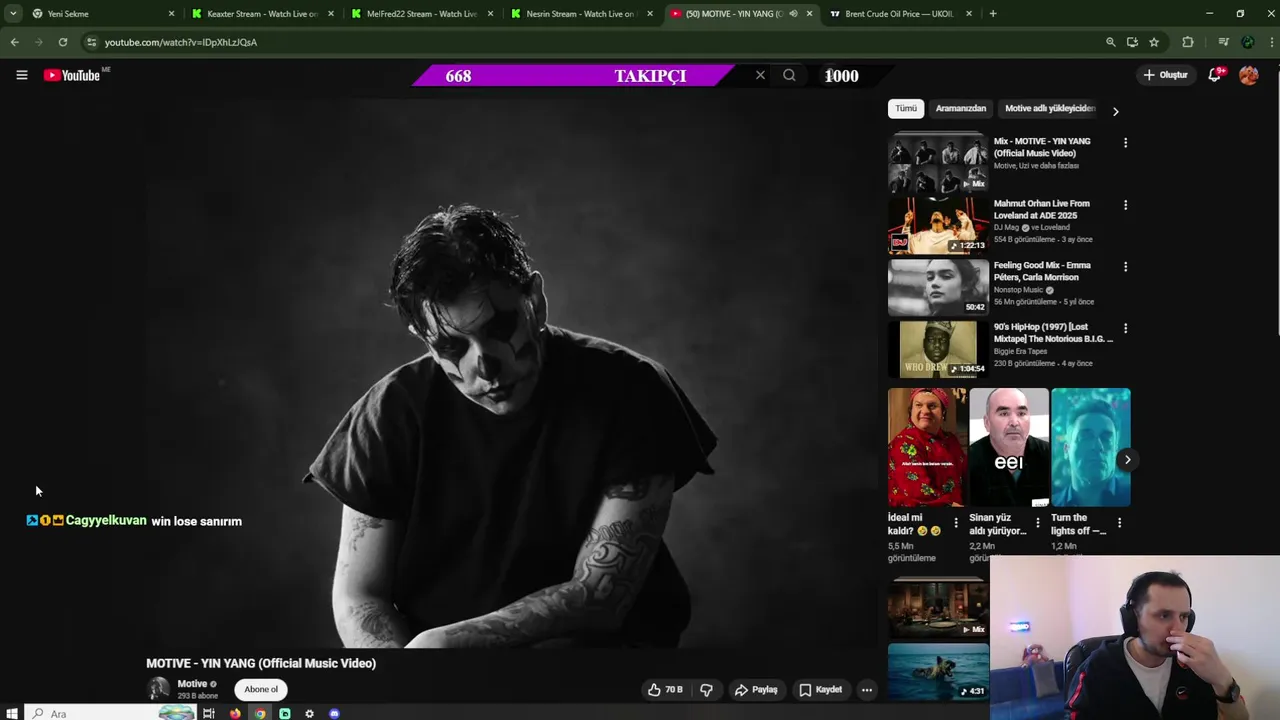Open Discord from the taskbar
The height and width of the screenshot is (720, 1280).
click(x=334, y=713)
